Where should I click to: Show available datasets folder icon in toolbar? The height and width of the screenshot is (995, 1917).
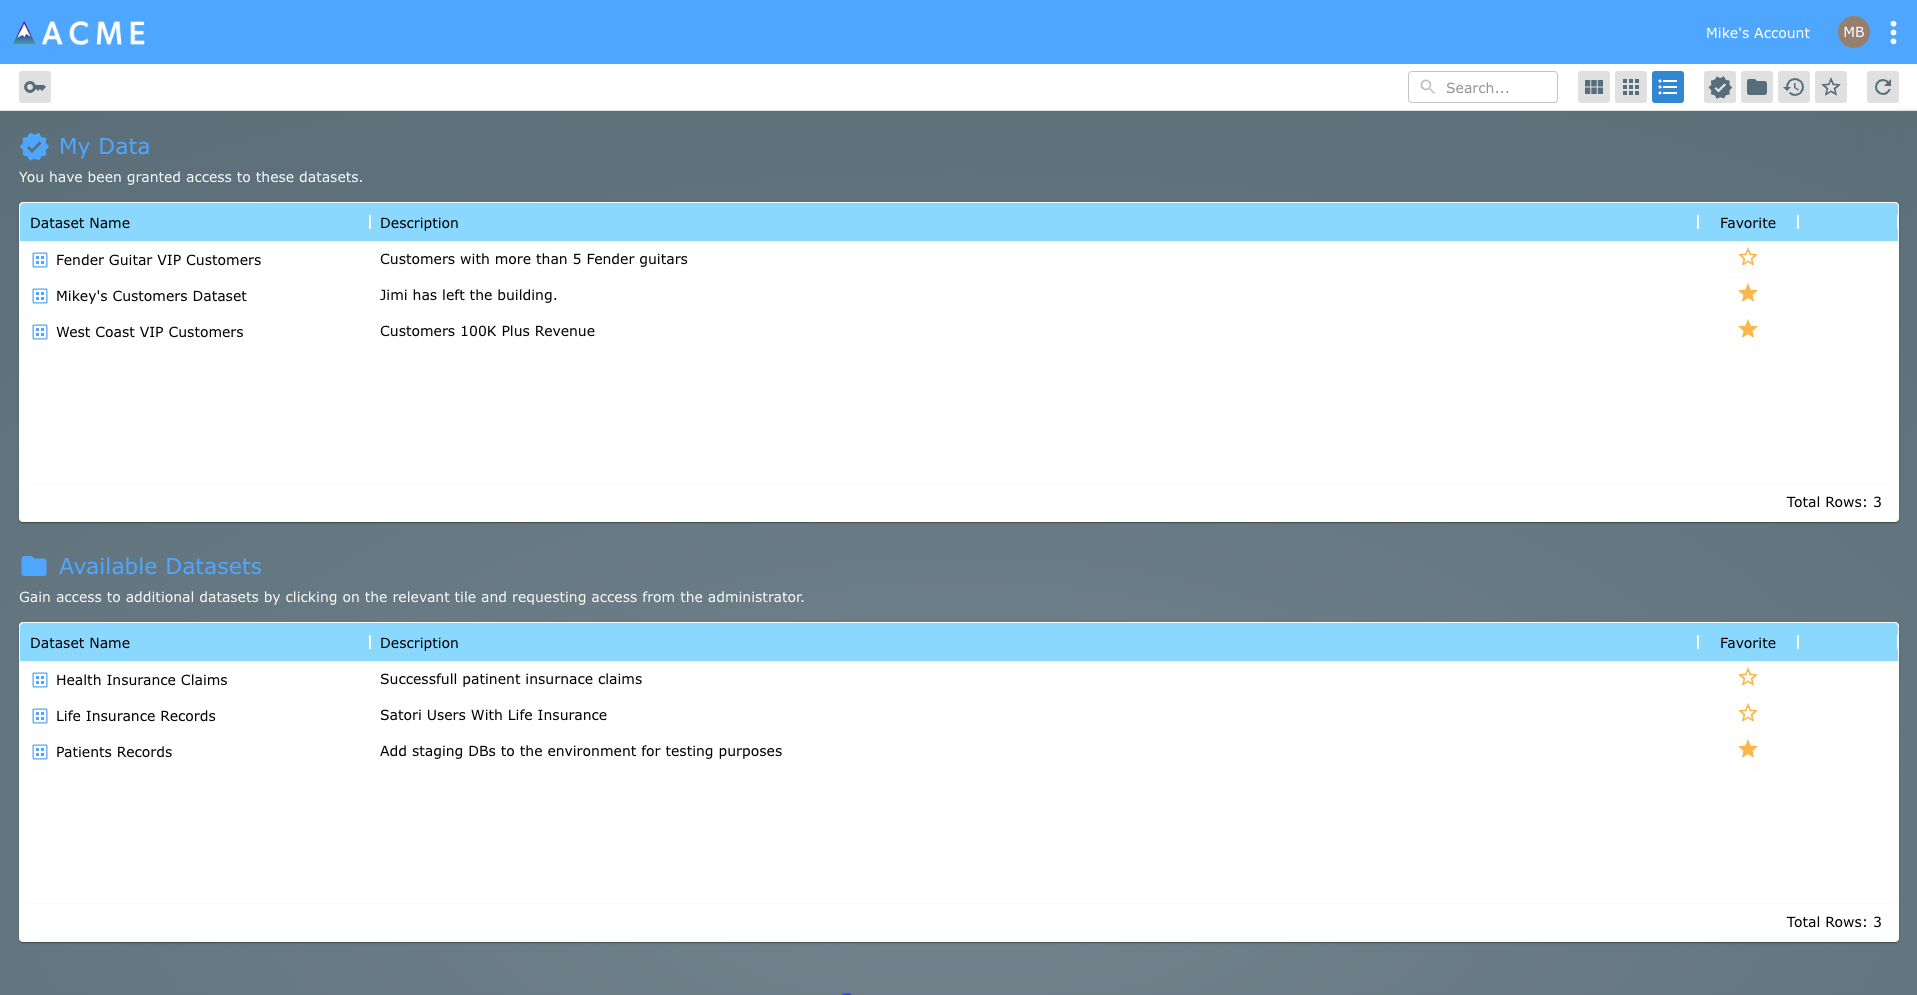[1757, 87]
